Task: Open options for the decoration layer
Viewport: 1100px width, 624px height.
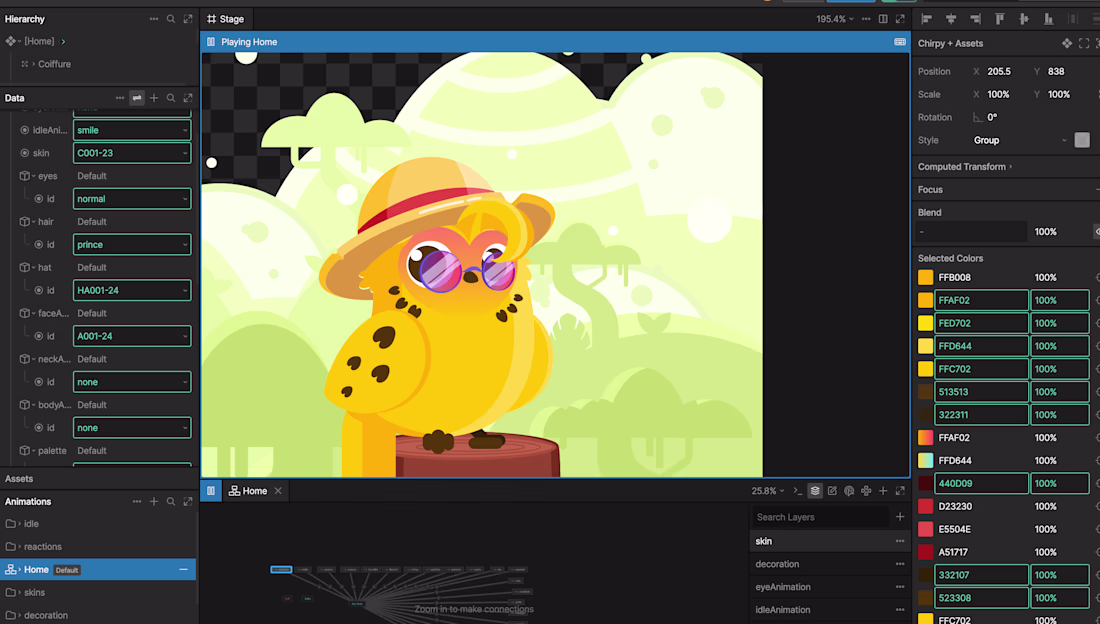Action: point(900,564)
